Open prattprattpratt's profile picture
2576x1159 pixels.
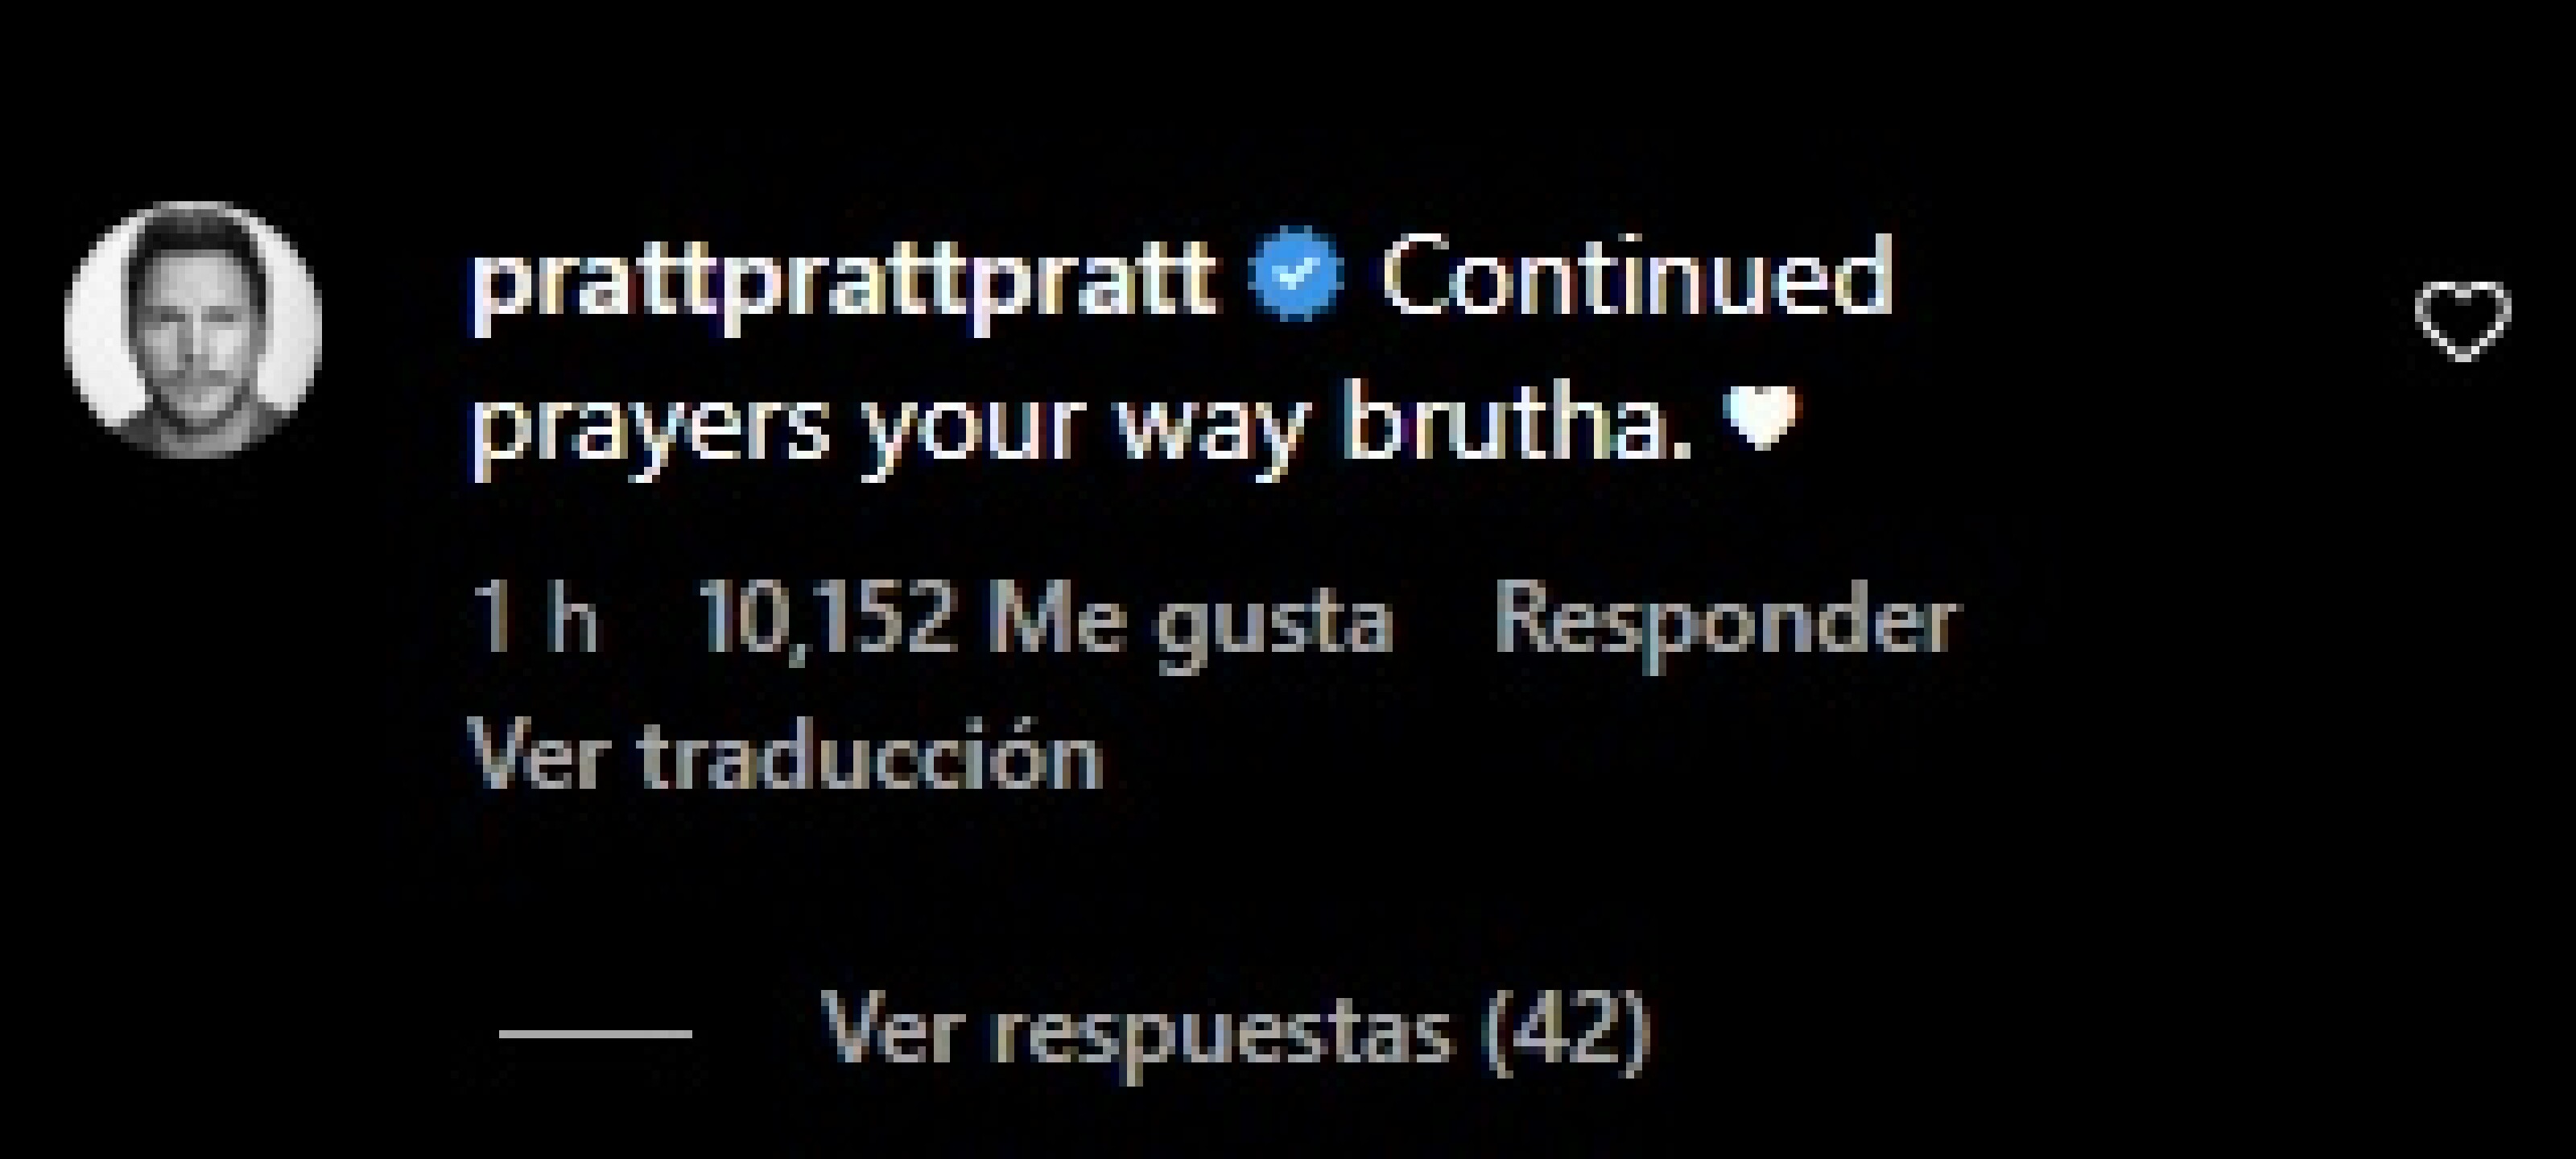point(193,329)
